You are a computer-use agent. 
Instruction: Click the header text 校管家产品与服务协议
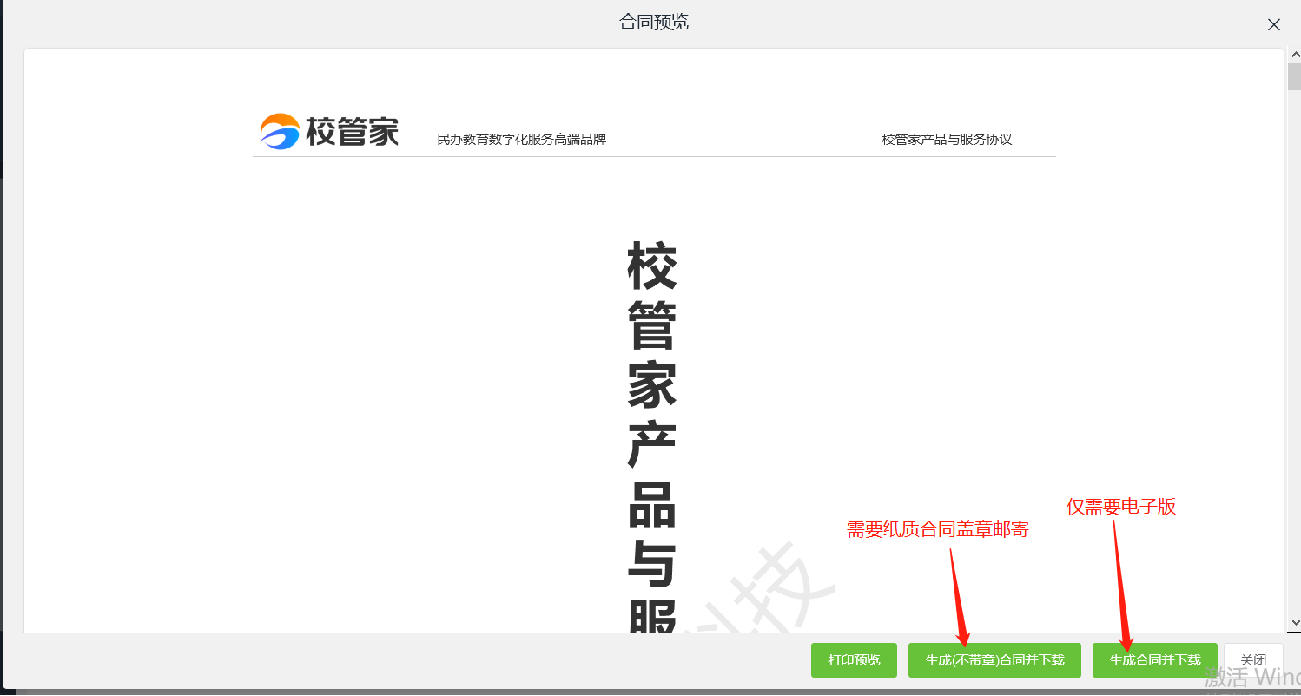[947, 139]
